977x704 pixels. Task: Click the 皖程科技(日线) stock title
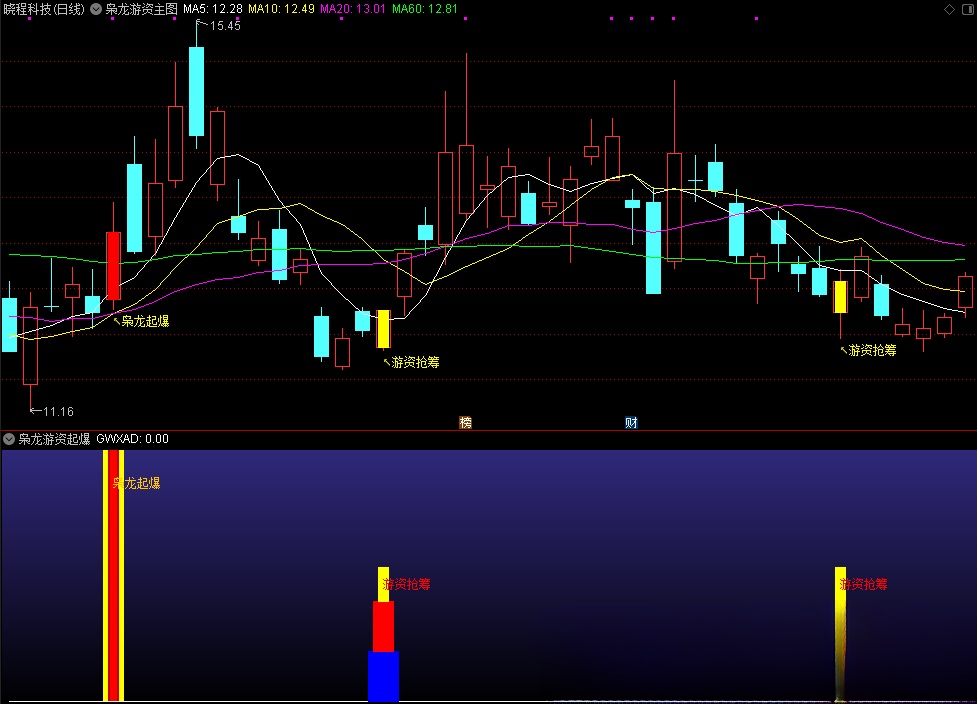click(x=43, y=9)
